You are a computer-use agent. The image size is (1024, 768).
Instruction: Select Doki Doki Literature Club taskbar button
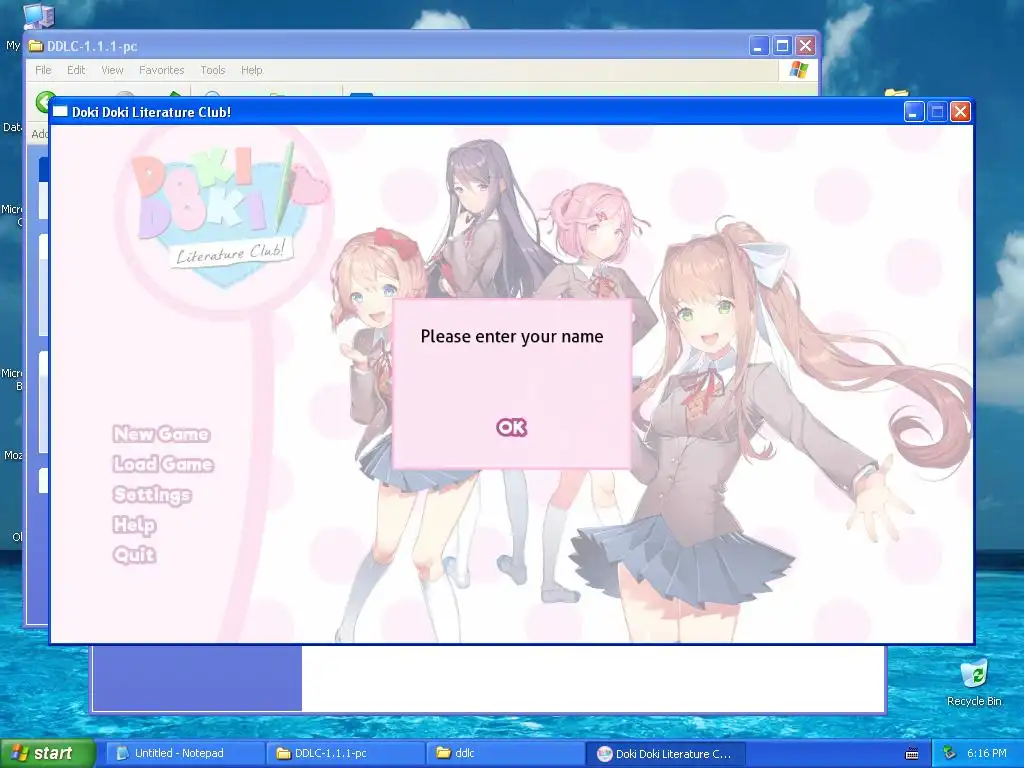[x=666, y=753]
